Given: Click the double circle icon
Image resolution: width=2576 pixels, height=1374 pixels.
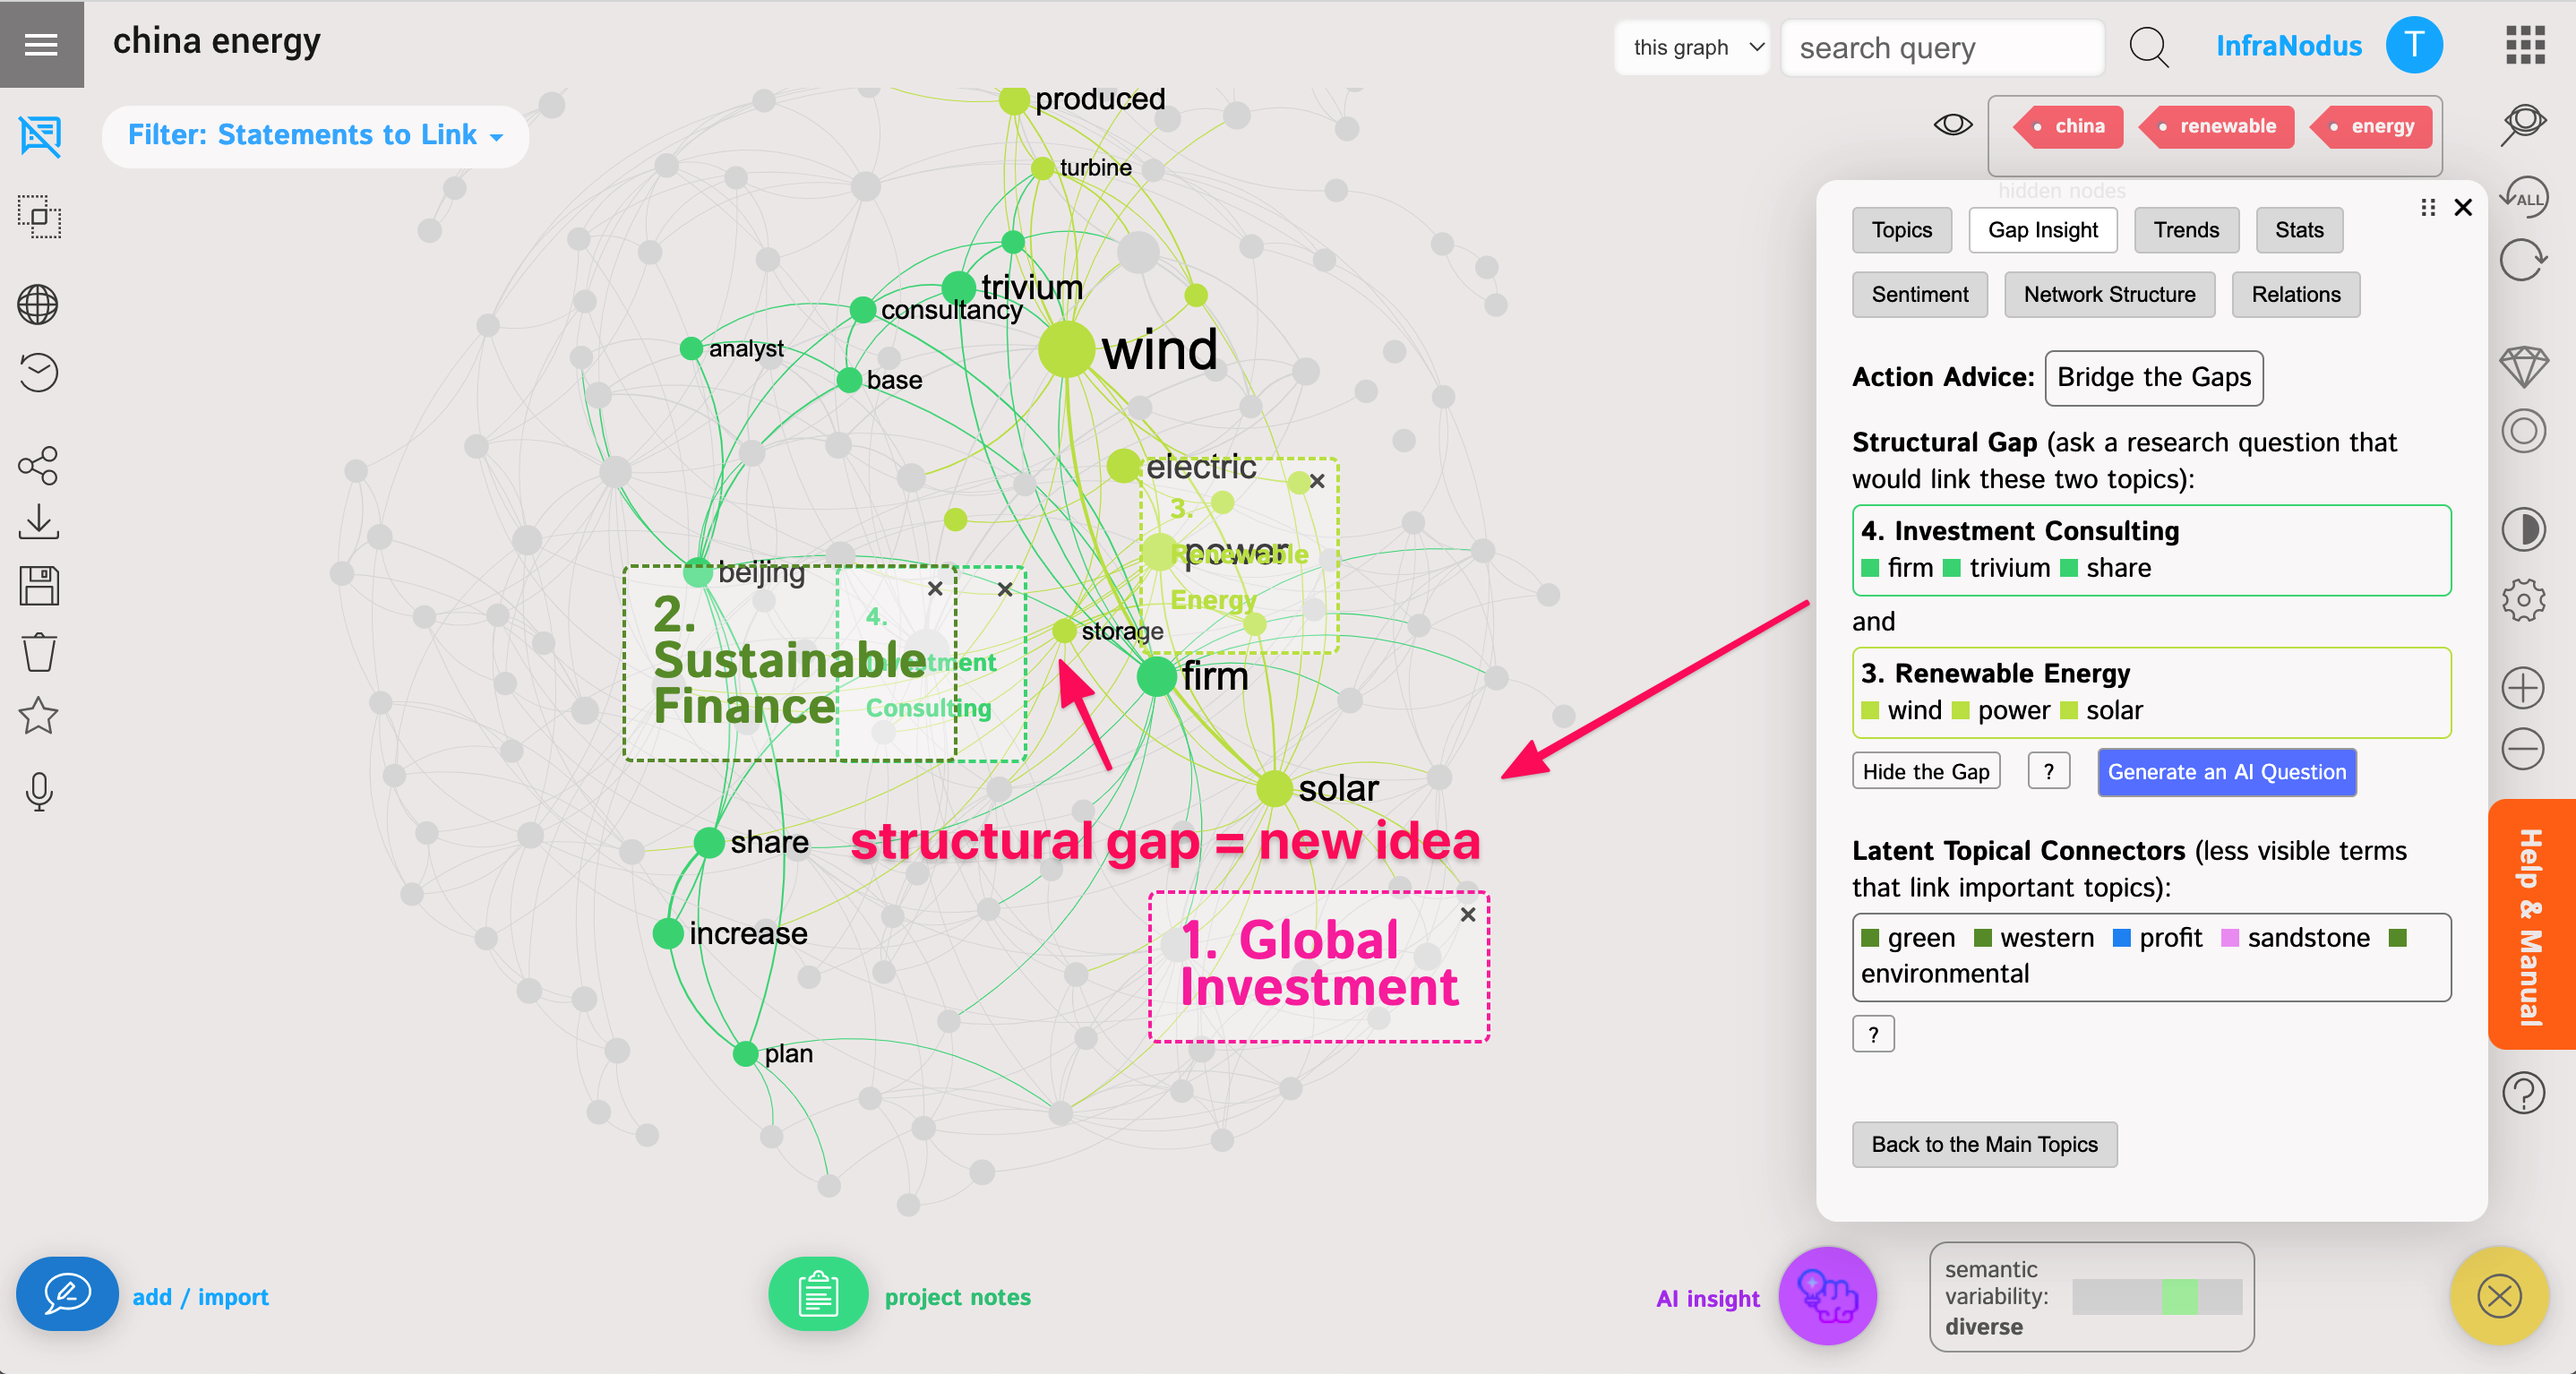Looking at the screenshot, I should pos(2523,432).
